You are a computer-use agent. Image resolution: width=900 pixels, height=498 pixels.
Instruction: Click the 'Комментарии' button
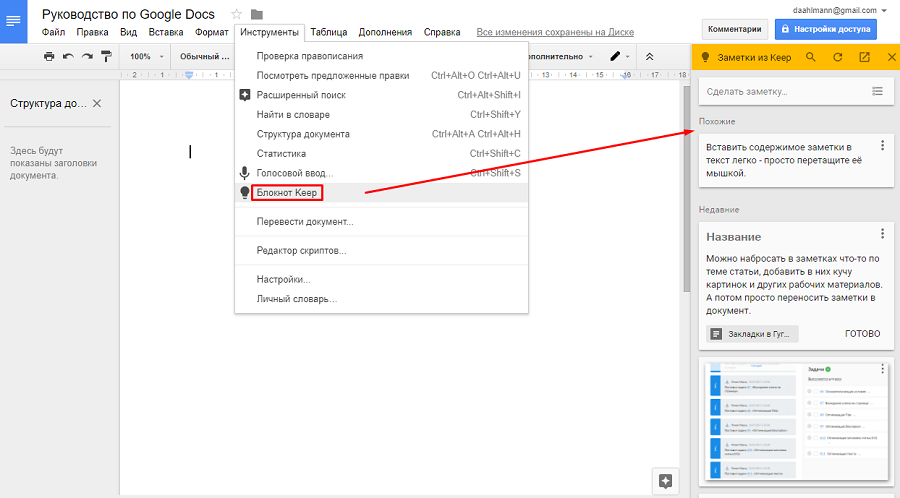[735, 29]
